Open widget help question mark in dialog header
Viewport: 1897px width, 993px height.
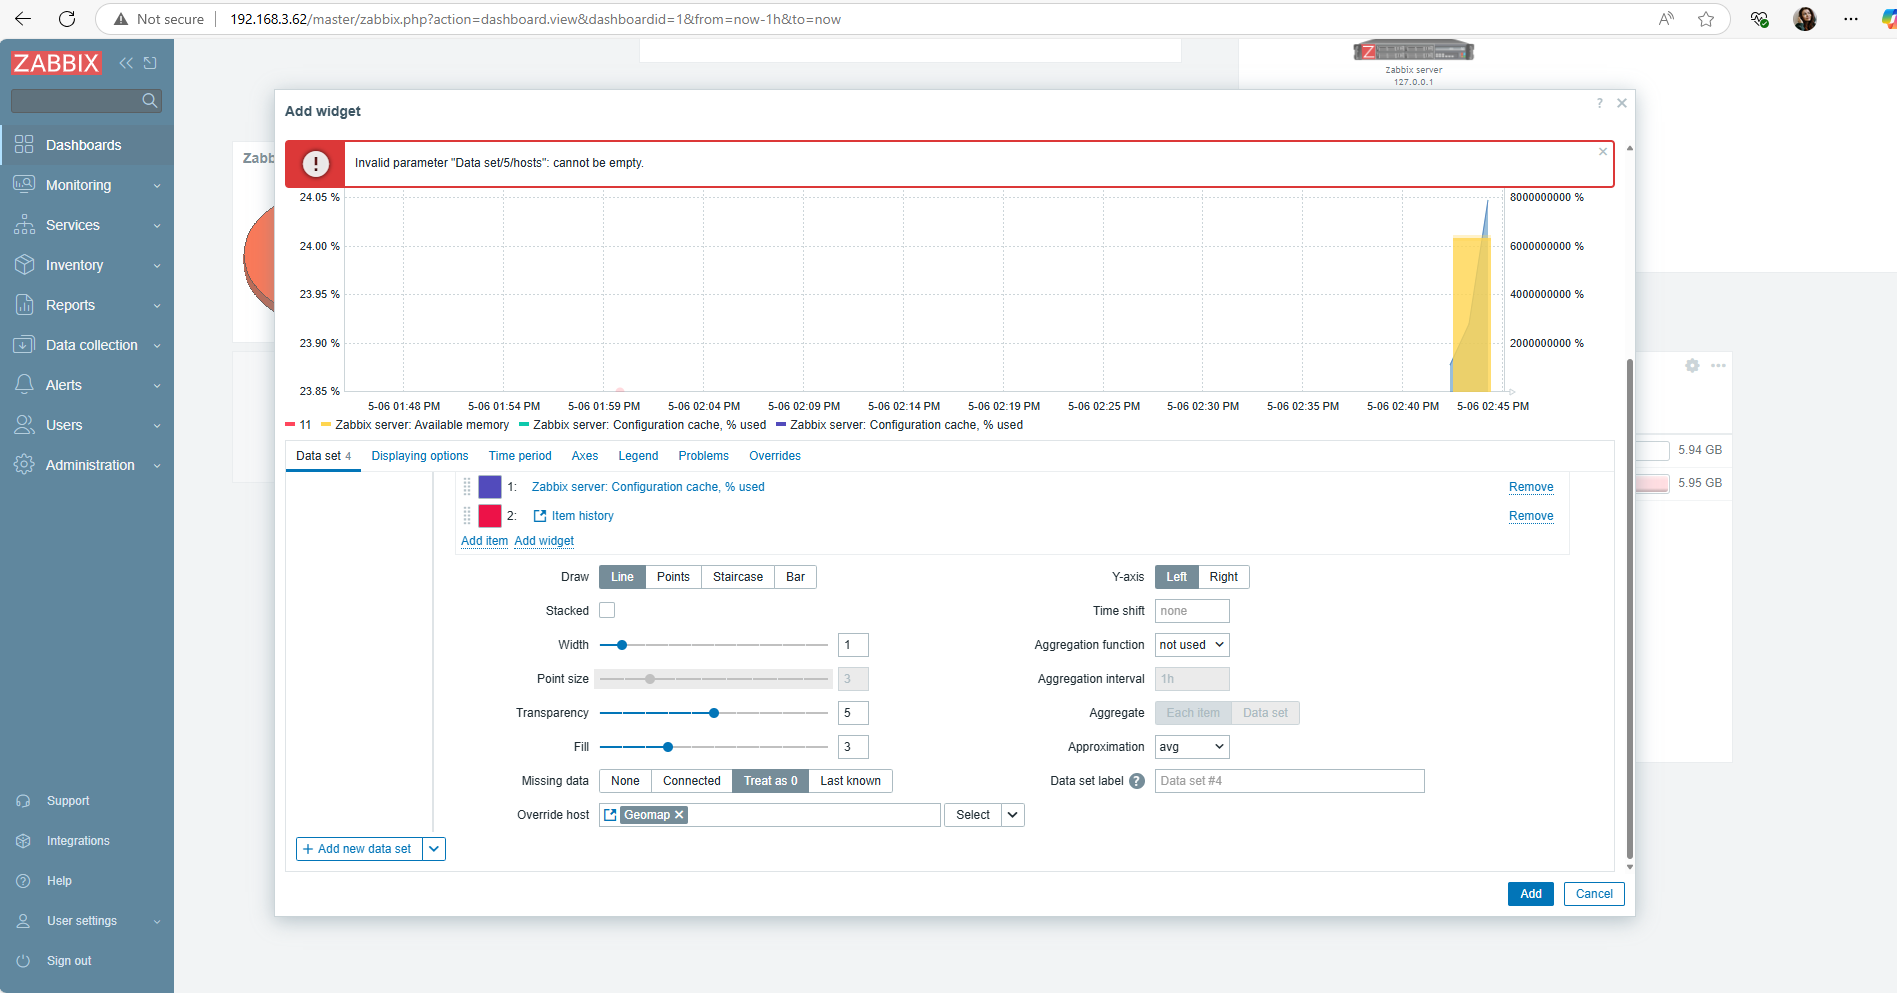point(1599,103)
